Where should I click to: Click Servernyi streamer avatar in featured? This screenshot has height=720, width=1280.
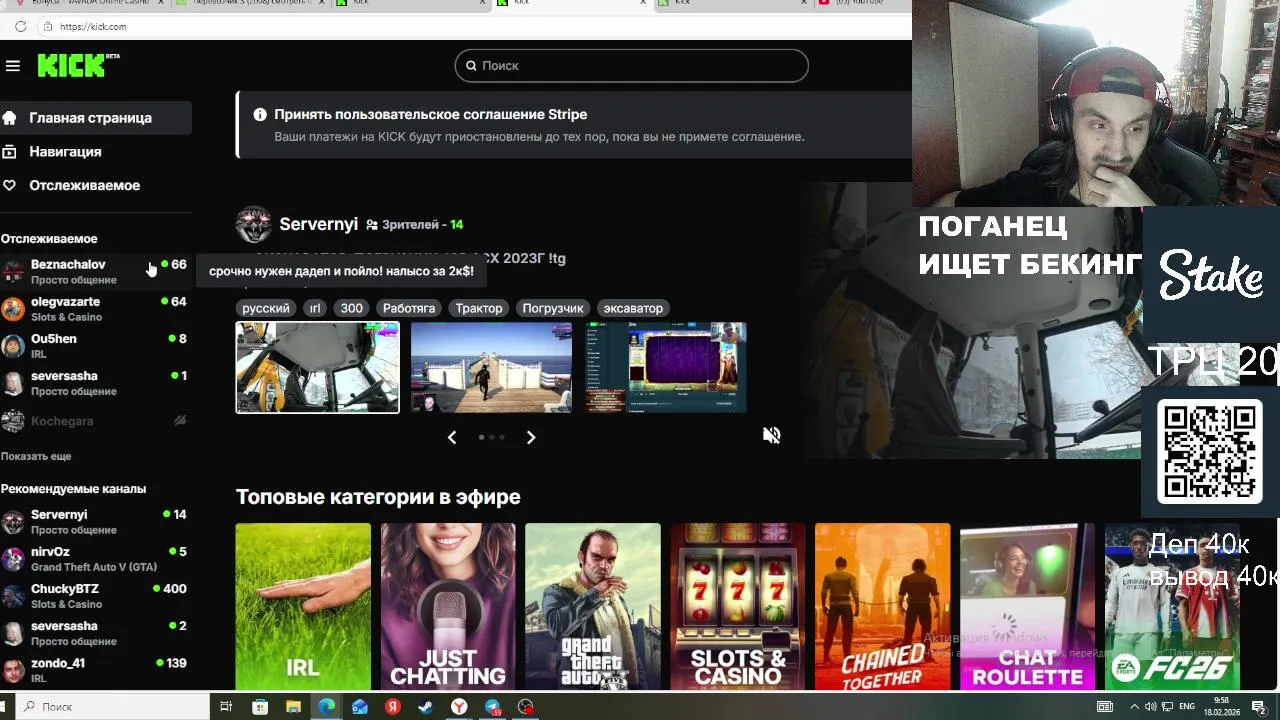253,224
